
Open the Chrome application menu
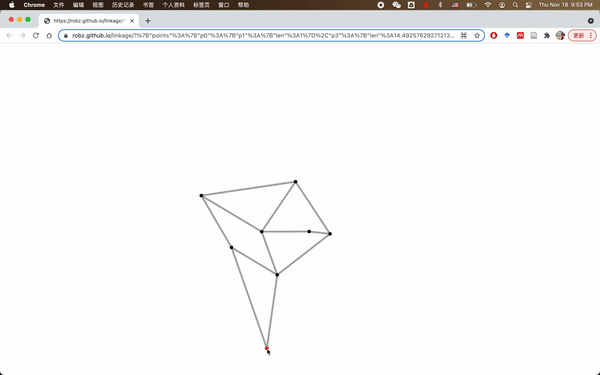[34, 5]
